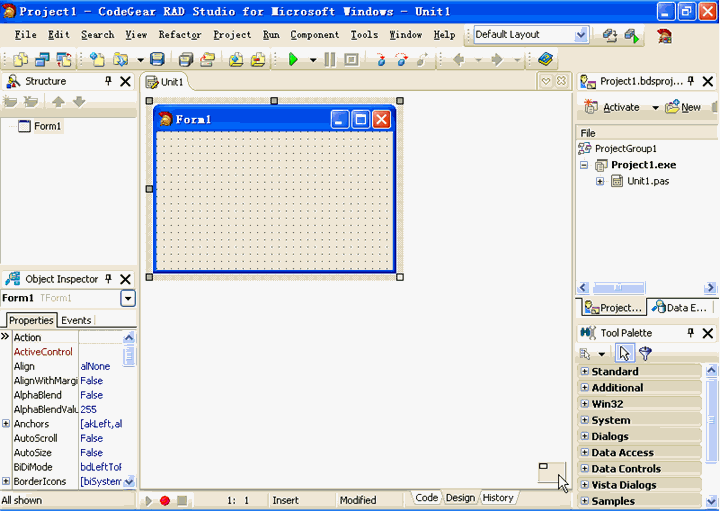
Task: Click the Pause program toolbar icon
Action: [330, 59]
